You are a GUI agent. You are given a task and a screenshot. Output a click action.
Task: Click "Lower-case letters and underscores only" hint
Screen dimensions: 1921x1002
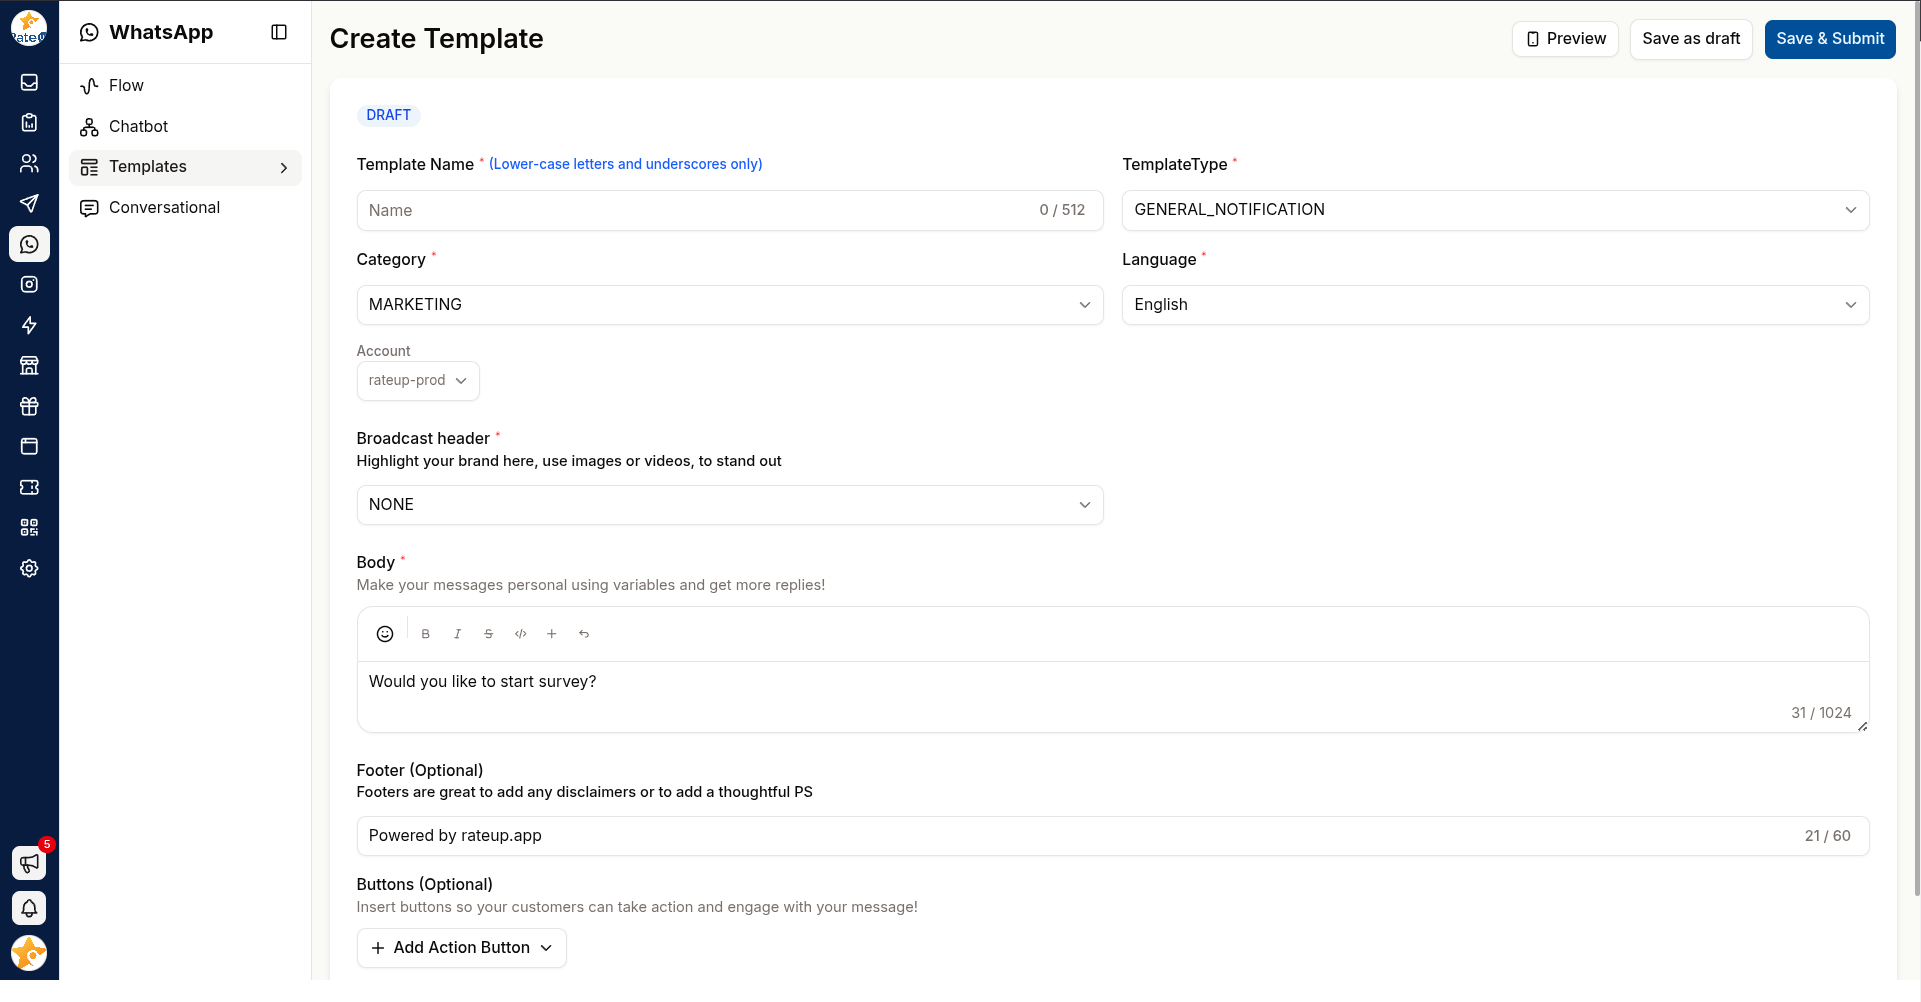[625, 164]
